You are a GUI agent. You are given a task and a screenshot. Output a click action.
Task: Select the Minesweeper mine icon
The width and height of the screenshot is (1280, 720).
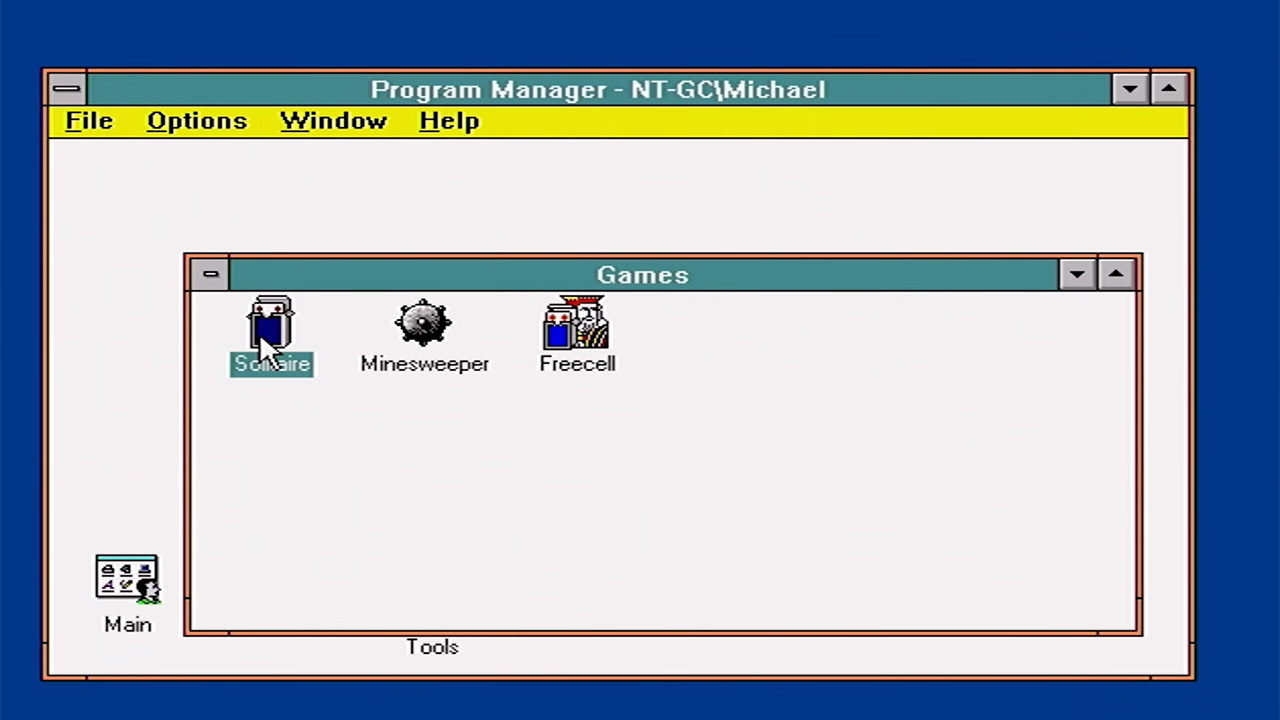(424, 323)
